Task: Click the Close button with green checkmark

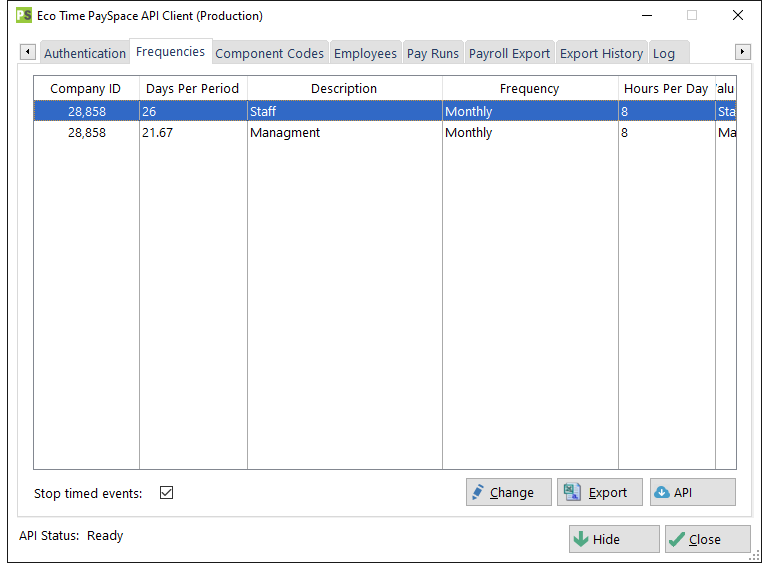Action: click(x=708, y=539)
